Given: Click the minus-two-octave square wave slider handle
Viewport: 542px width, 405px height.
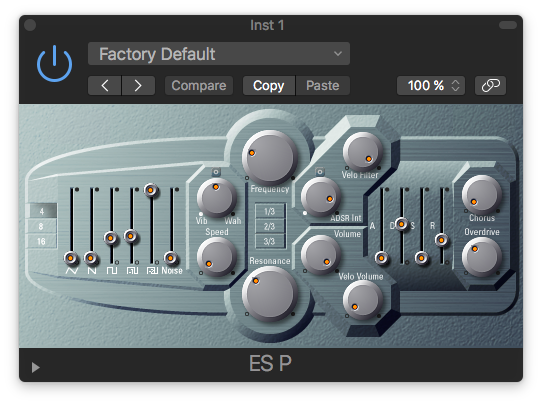Looking at the screenshot, I should point(151,190).
